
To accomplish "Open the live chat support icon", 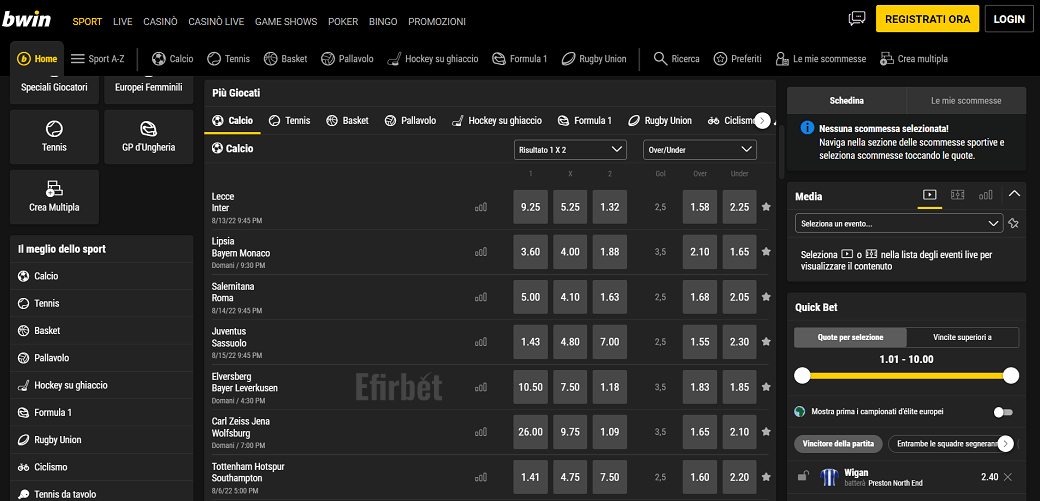I will pyautogui.click(x=857, y=19).
